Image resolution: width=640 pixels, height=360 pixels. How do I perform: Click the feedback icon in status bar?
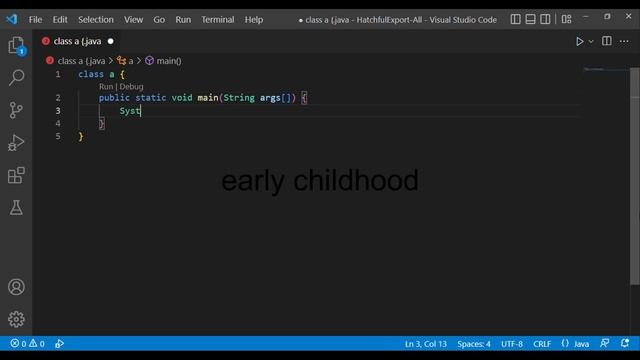[x=604, y=344]
